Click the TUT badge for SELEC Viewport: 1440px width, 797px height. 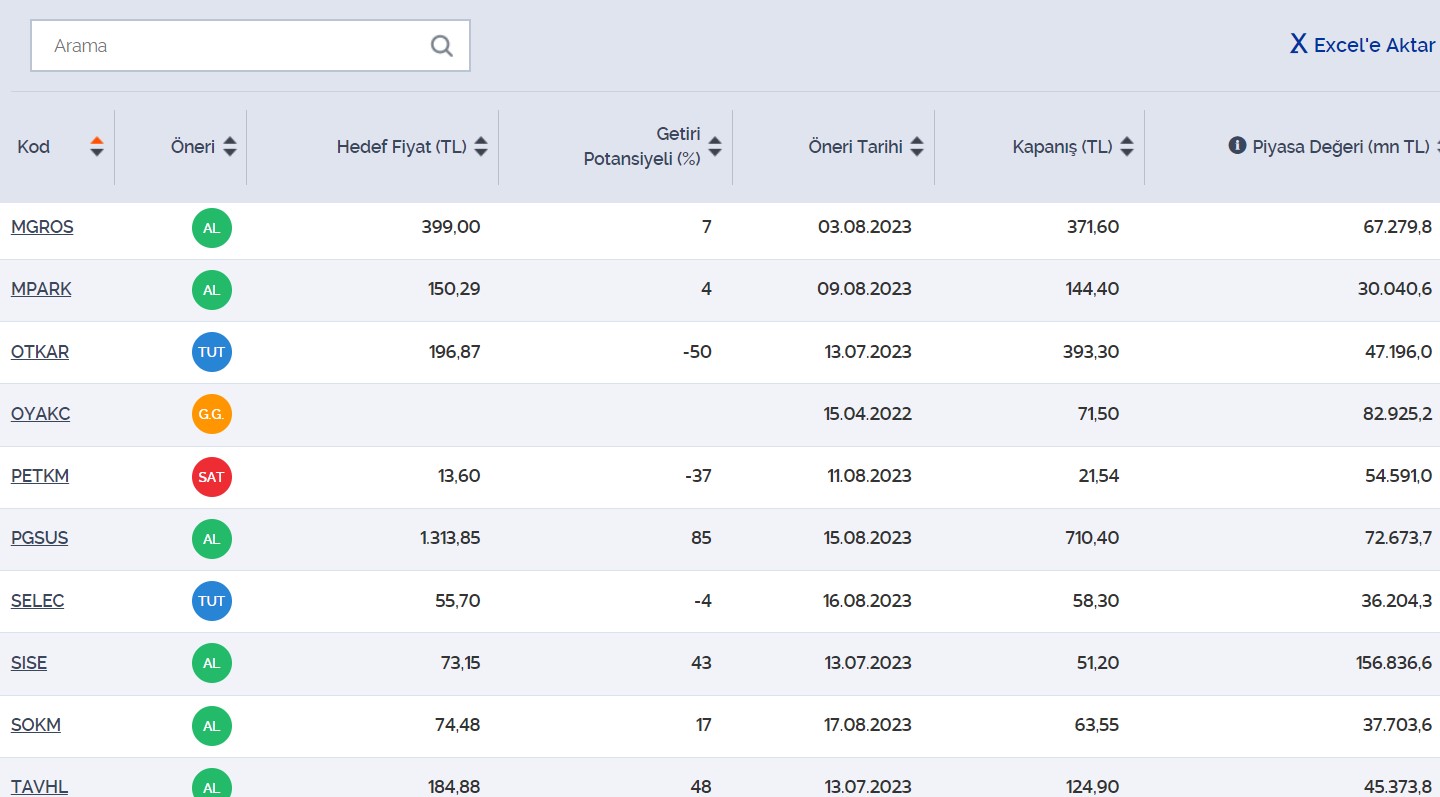pyautogui.click(x=211, y=601)
